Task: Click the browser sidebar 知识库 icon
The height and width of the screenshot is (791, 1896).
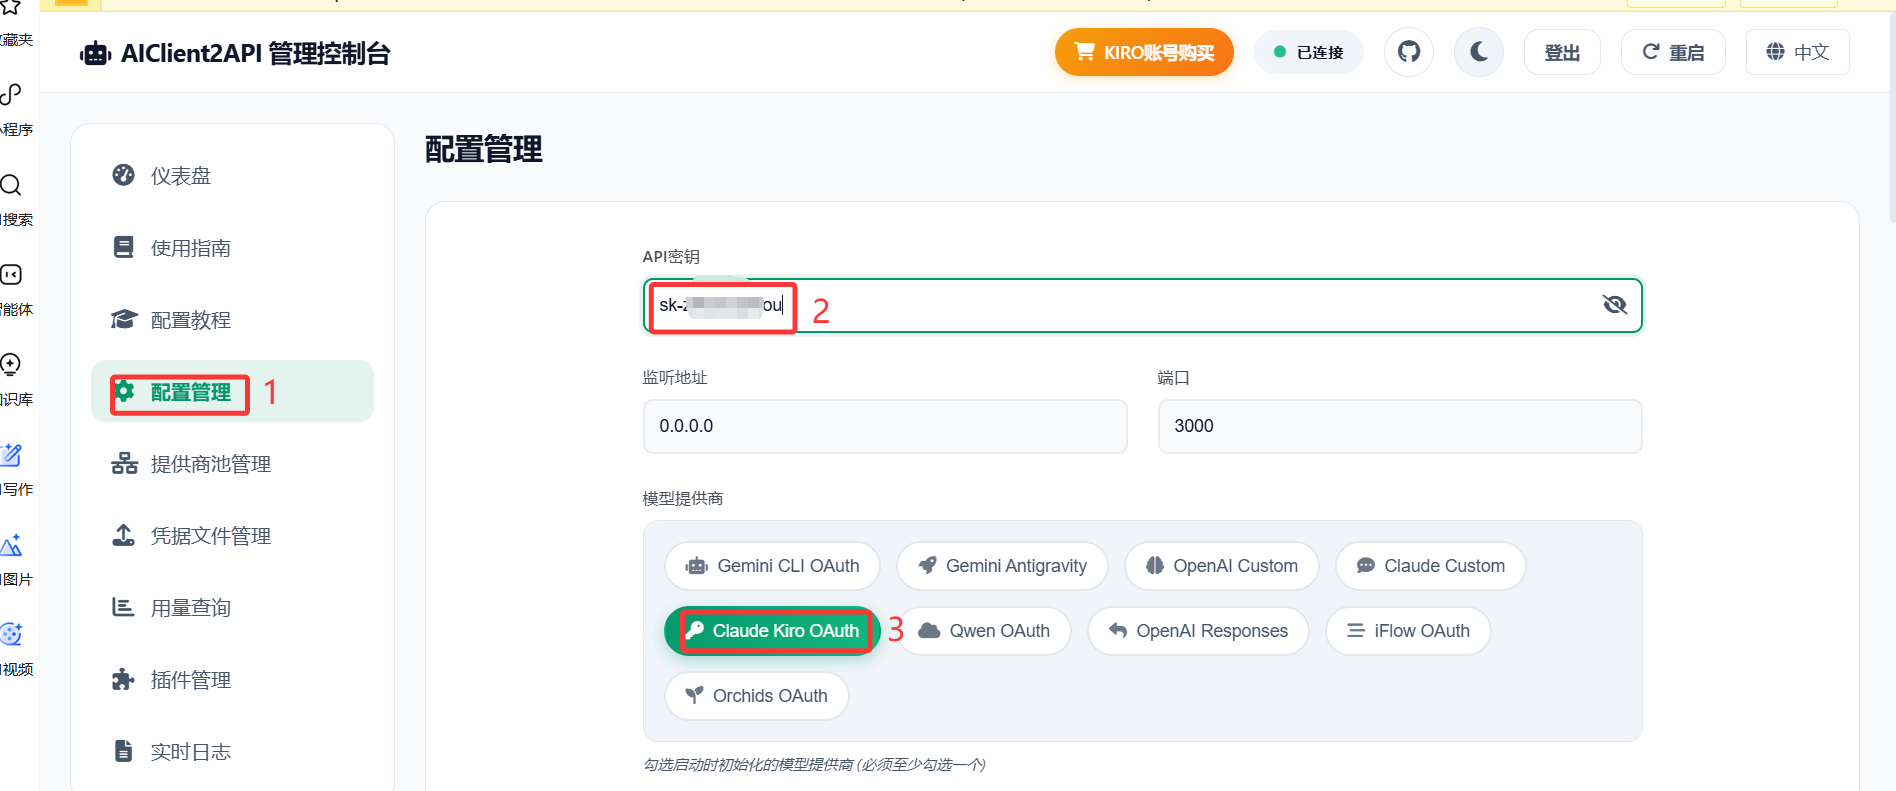Action: [x=11, y=365]
